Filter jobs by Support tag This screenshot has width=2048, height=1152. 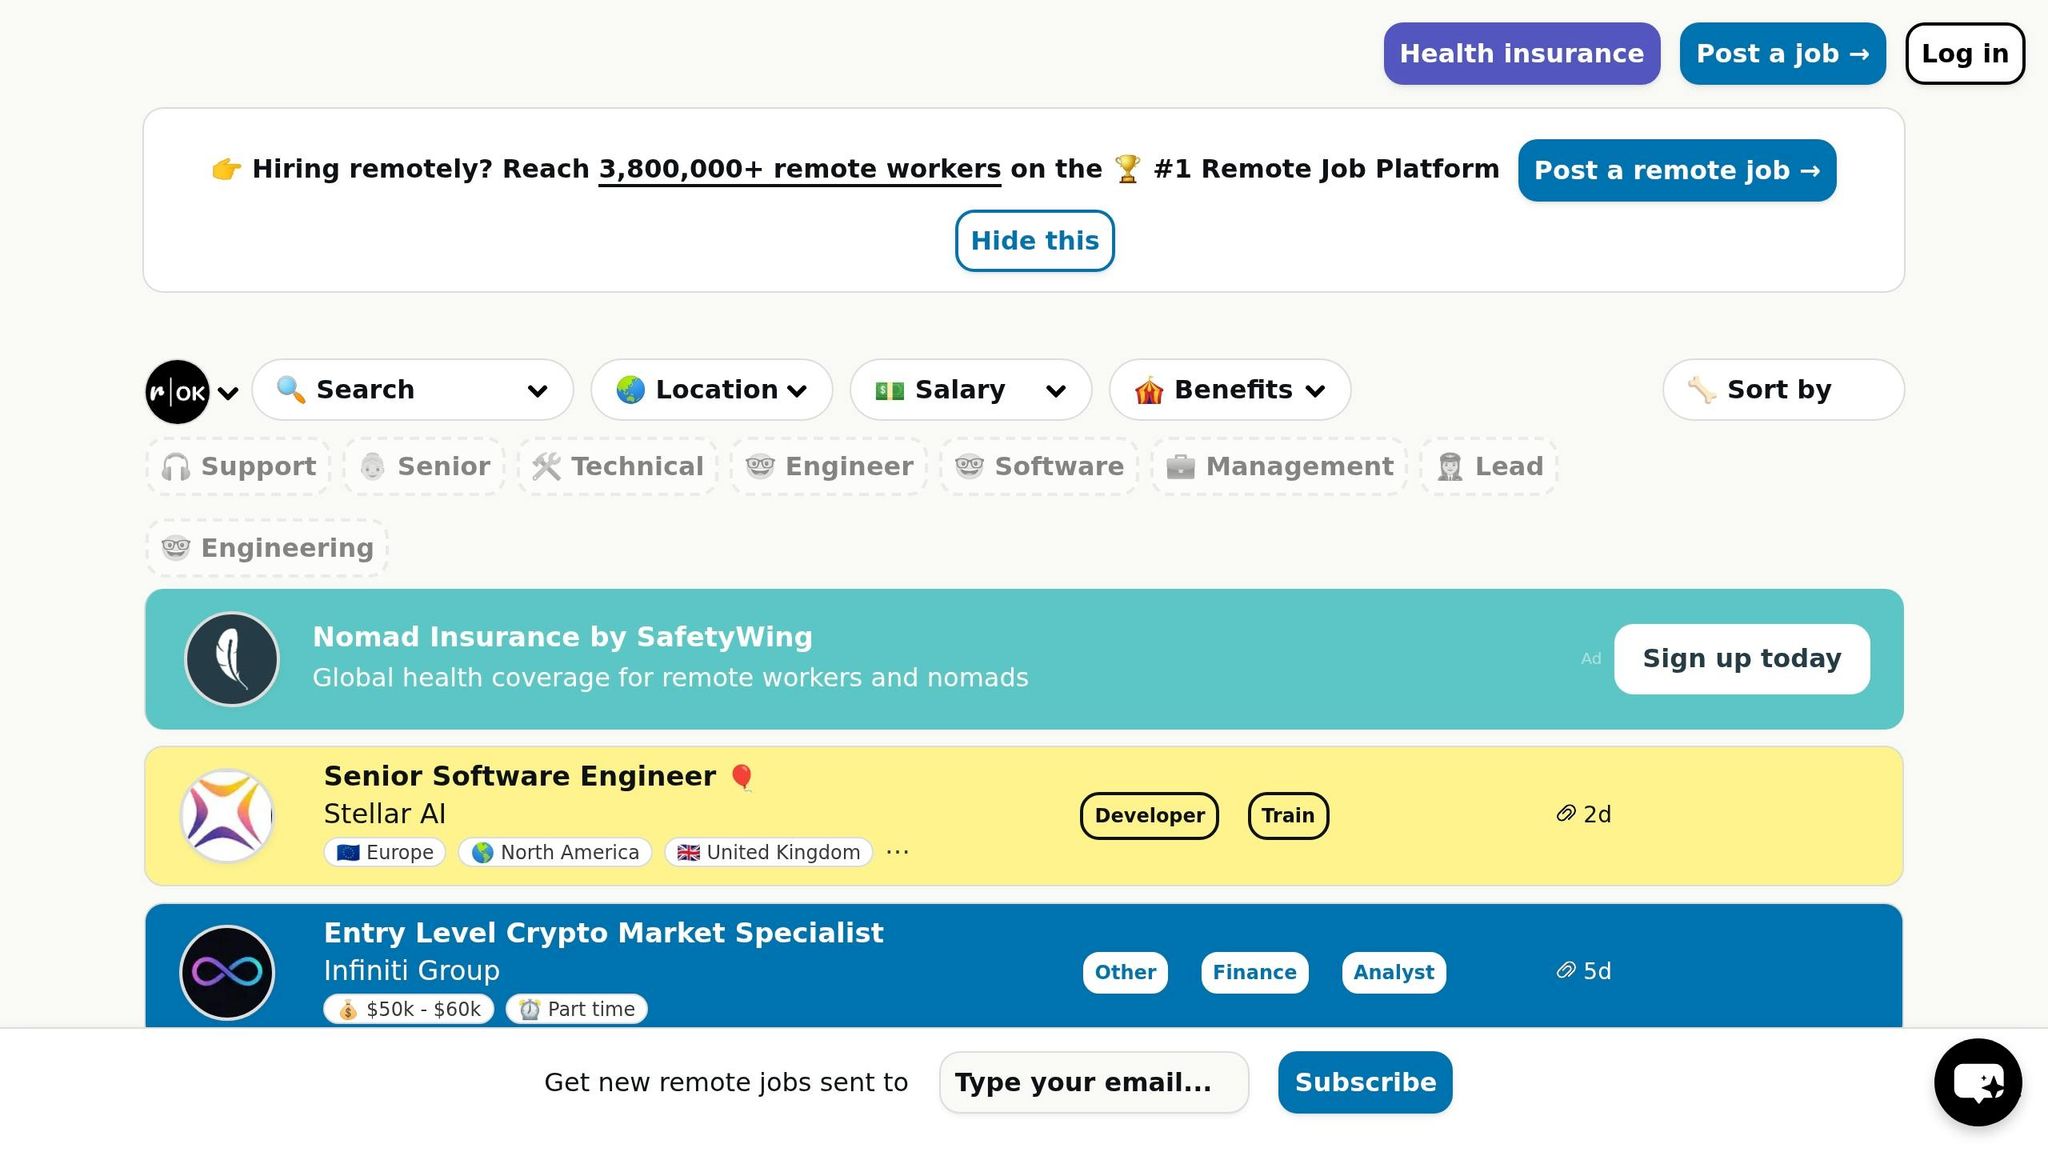[x=238, y=467]
